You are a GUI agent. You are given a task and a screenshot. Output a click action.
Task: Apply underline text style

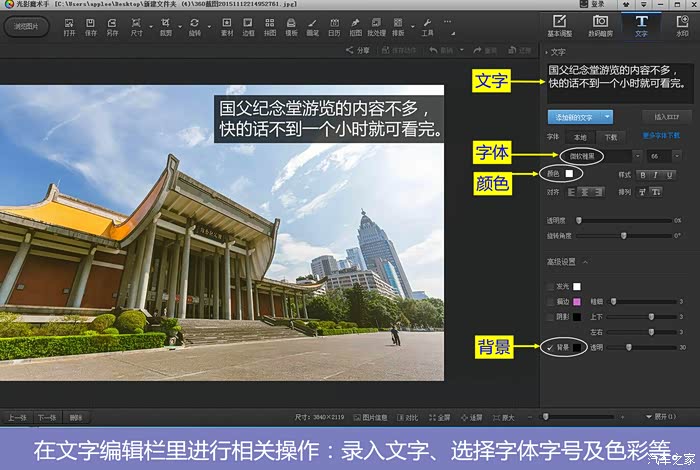click(669, 174)
